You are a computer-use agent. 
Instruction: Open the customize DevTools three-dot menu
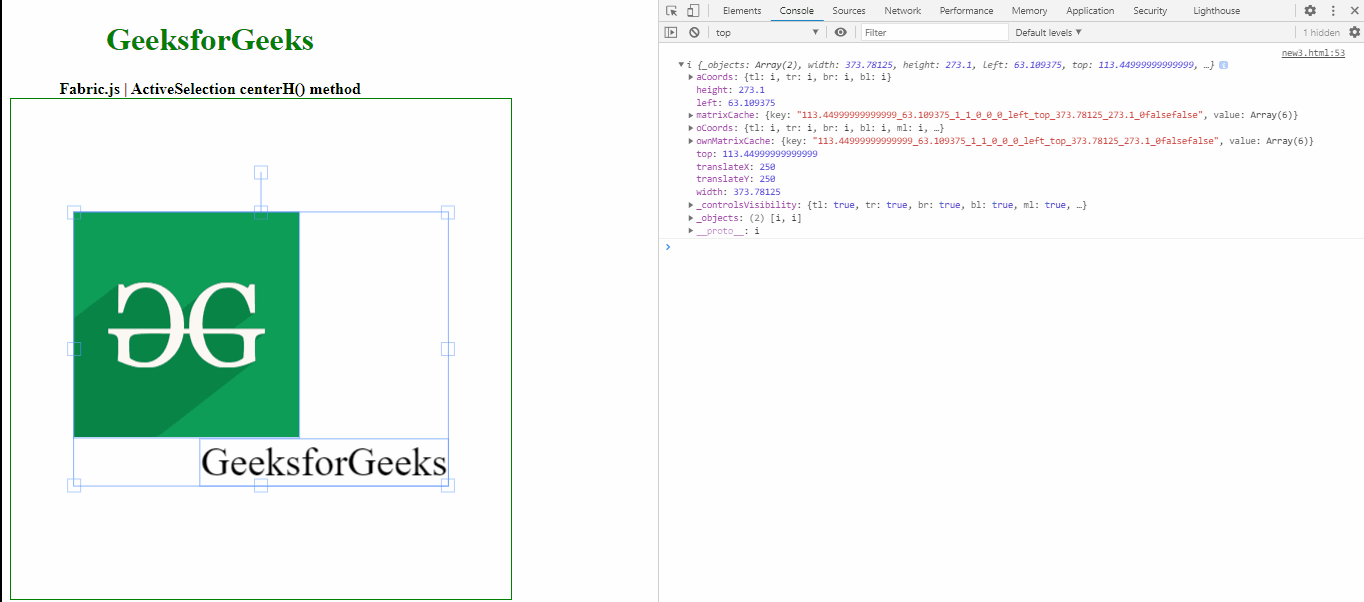tap(1333, 10)
